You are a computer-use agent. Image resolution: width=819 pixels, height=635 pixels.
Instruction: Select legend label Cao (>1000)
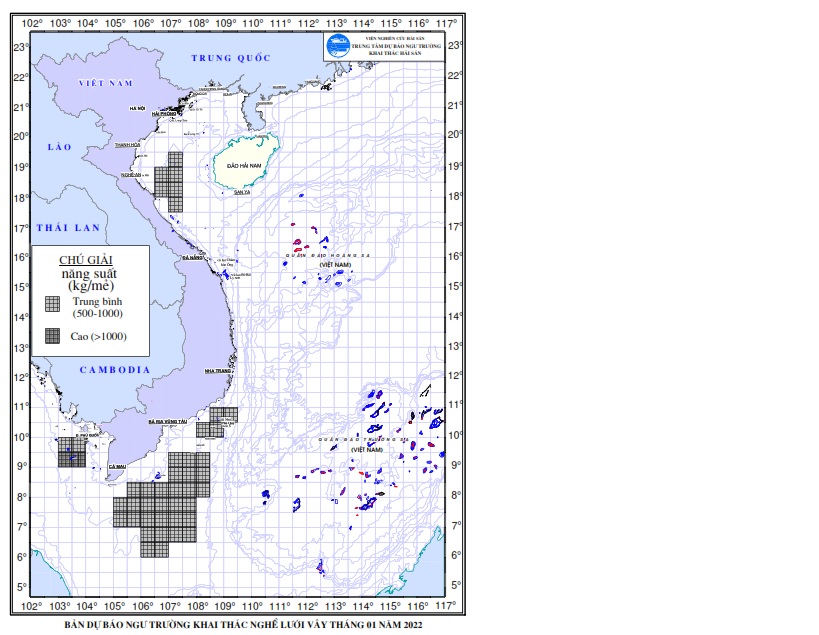99,336
